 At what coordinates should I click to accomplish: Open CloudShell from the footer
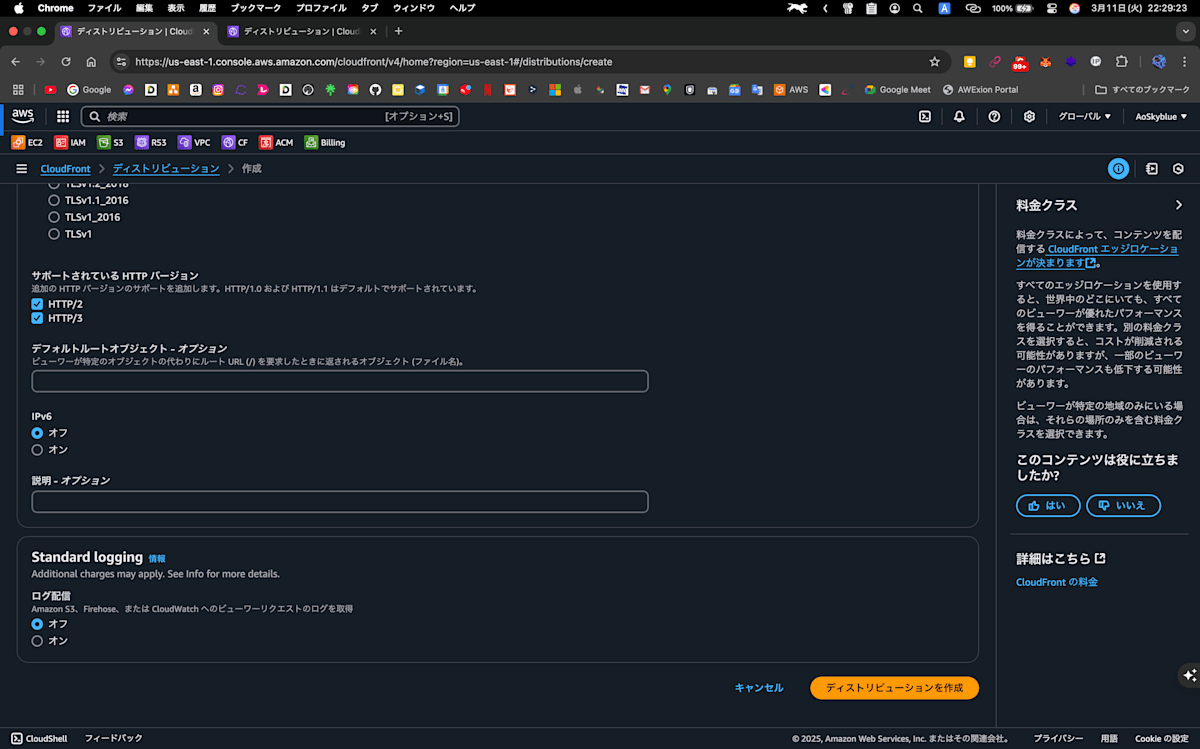tap(39, 738)
